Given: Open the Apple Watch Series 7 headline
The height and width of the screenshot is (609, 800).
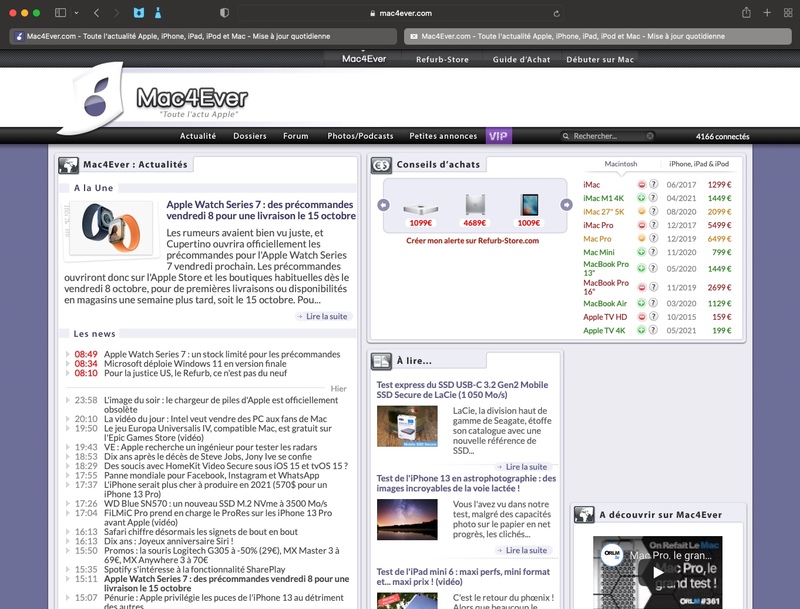Looking at the screenshot, I should [x=261, y=210].
